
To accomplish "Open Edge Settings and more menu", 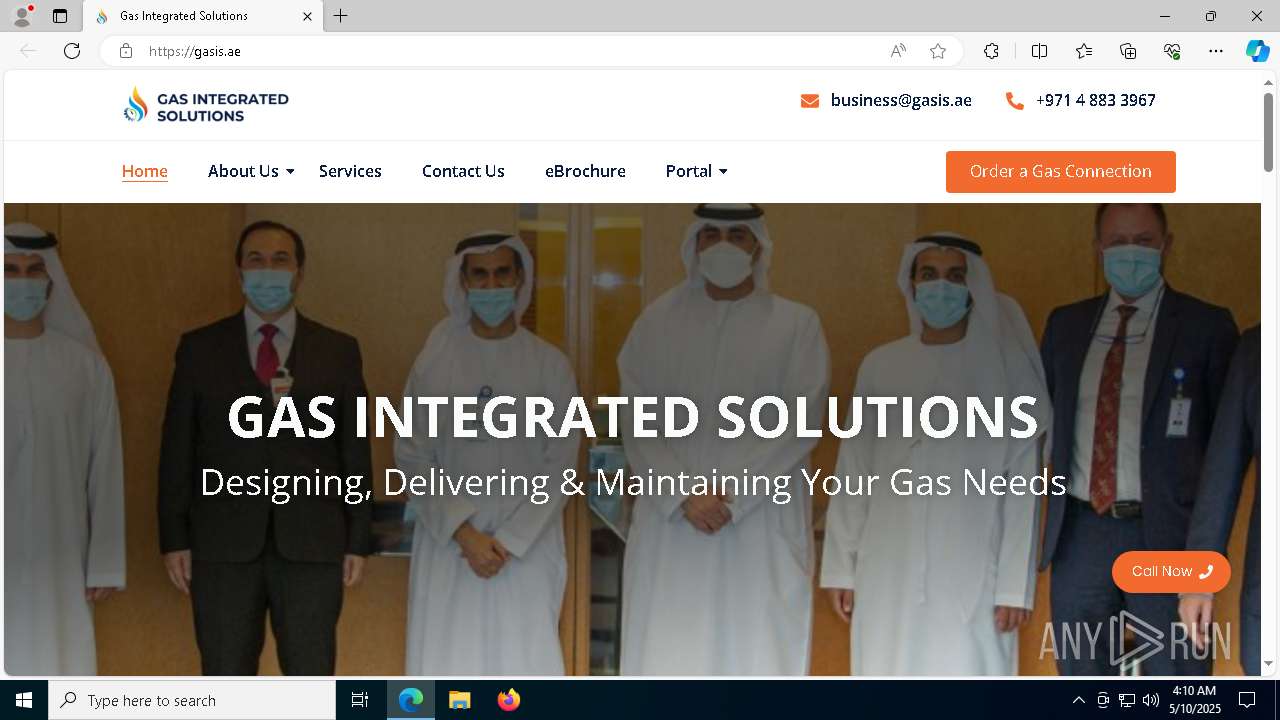I will click(1216, 51).
